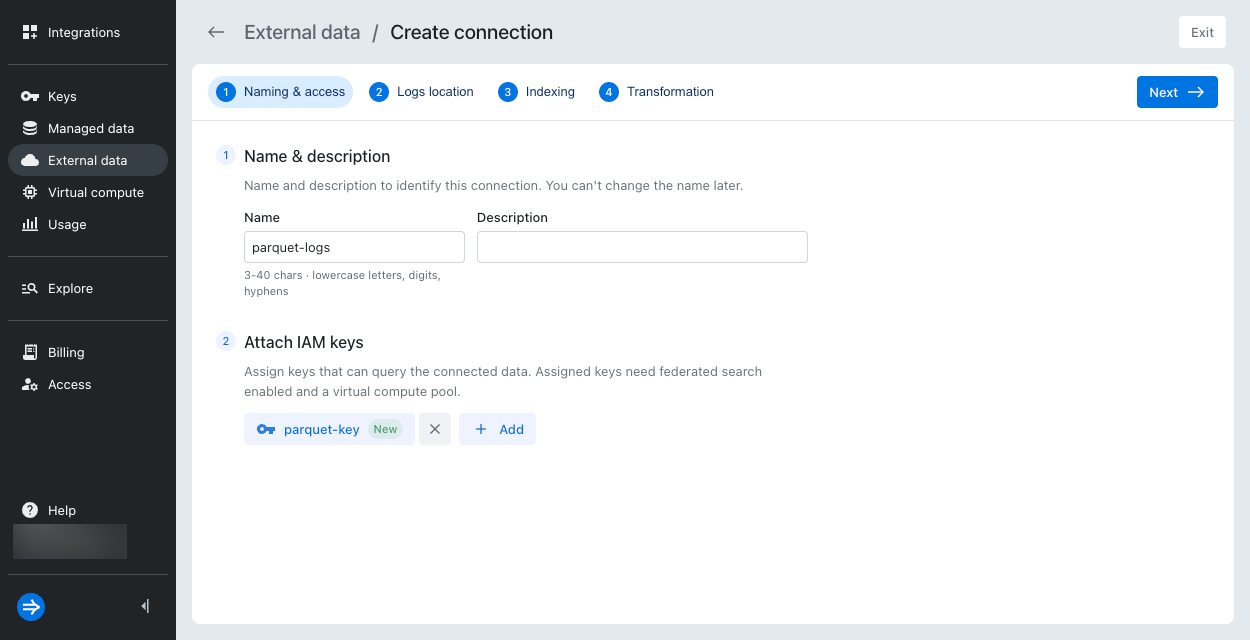The width and height of the screenshot is (1250, 640).
Task: Click Next to continue
Action: [x=1177, y=92]
